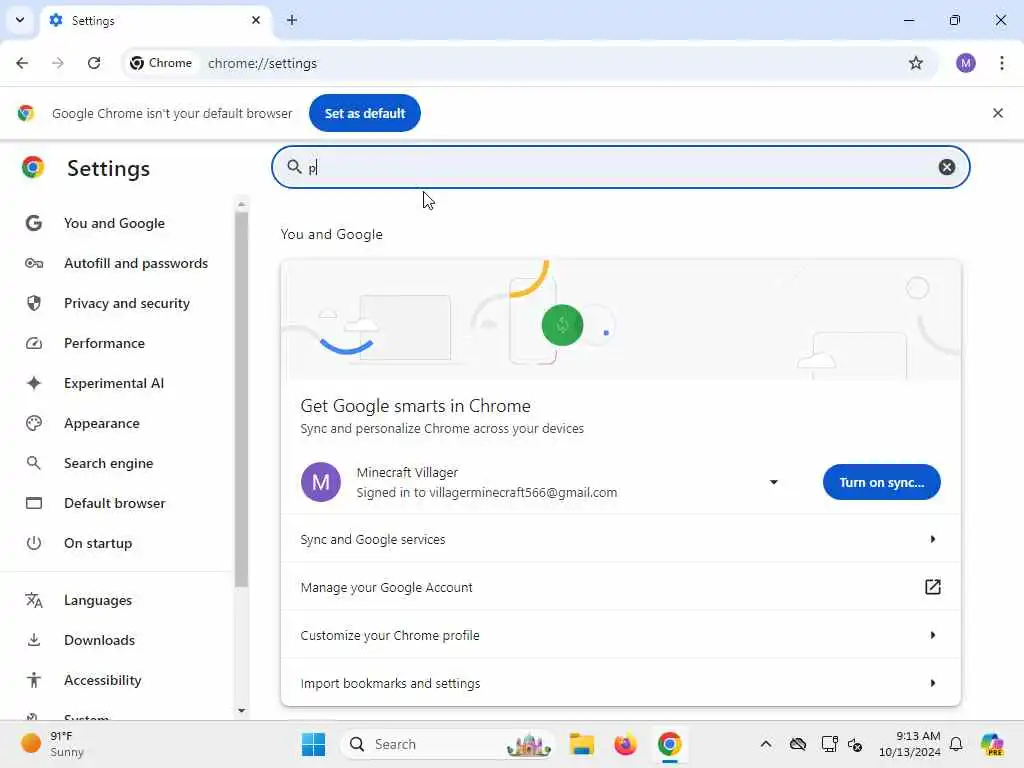Screen dimensions: 1024x768
Task: Select On startup in sidebar
Action: tap(98, 543)
